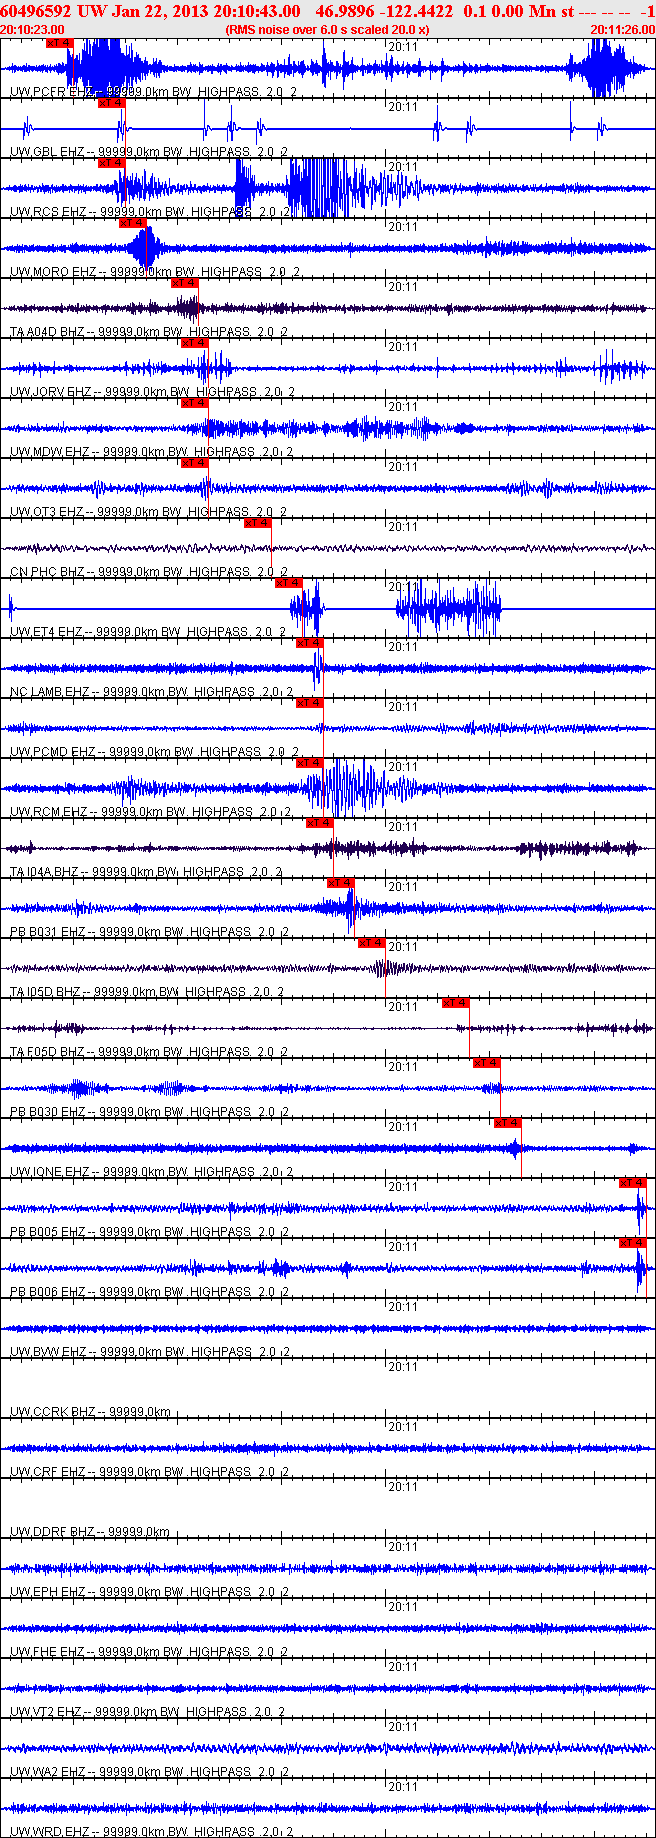Click the red pick flag on UW.PCFR trace

coord(60,43)
